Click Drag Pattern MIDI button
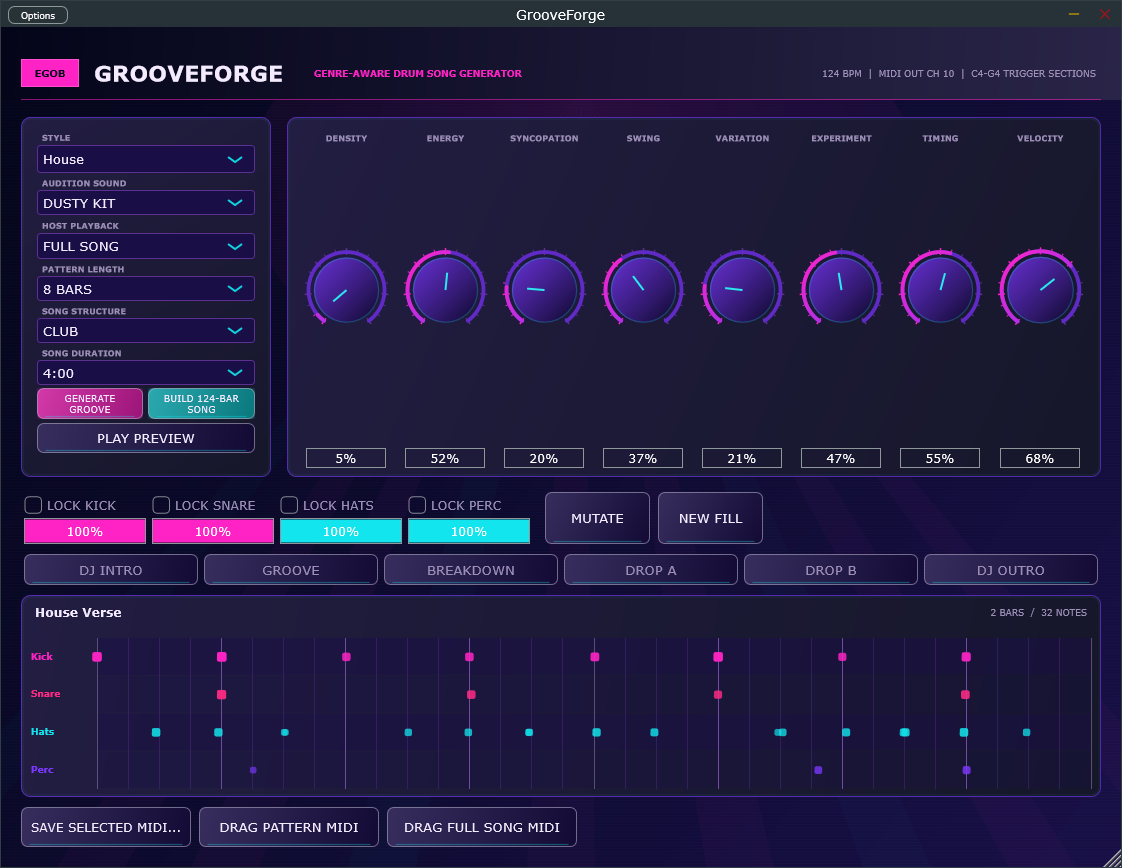The image size is (1122, 868). tap(289, 827)
